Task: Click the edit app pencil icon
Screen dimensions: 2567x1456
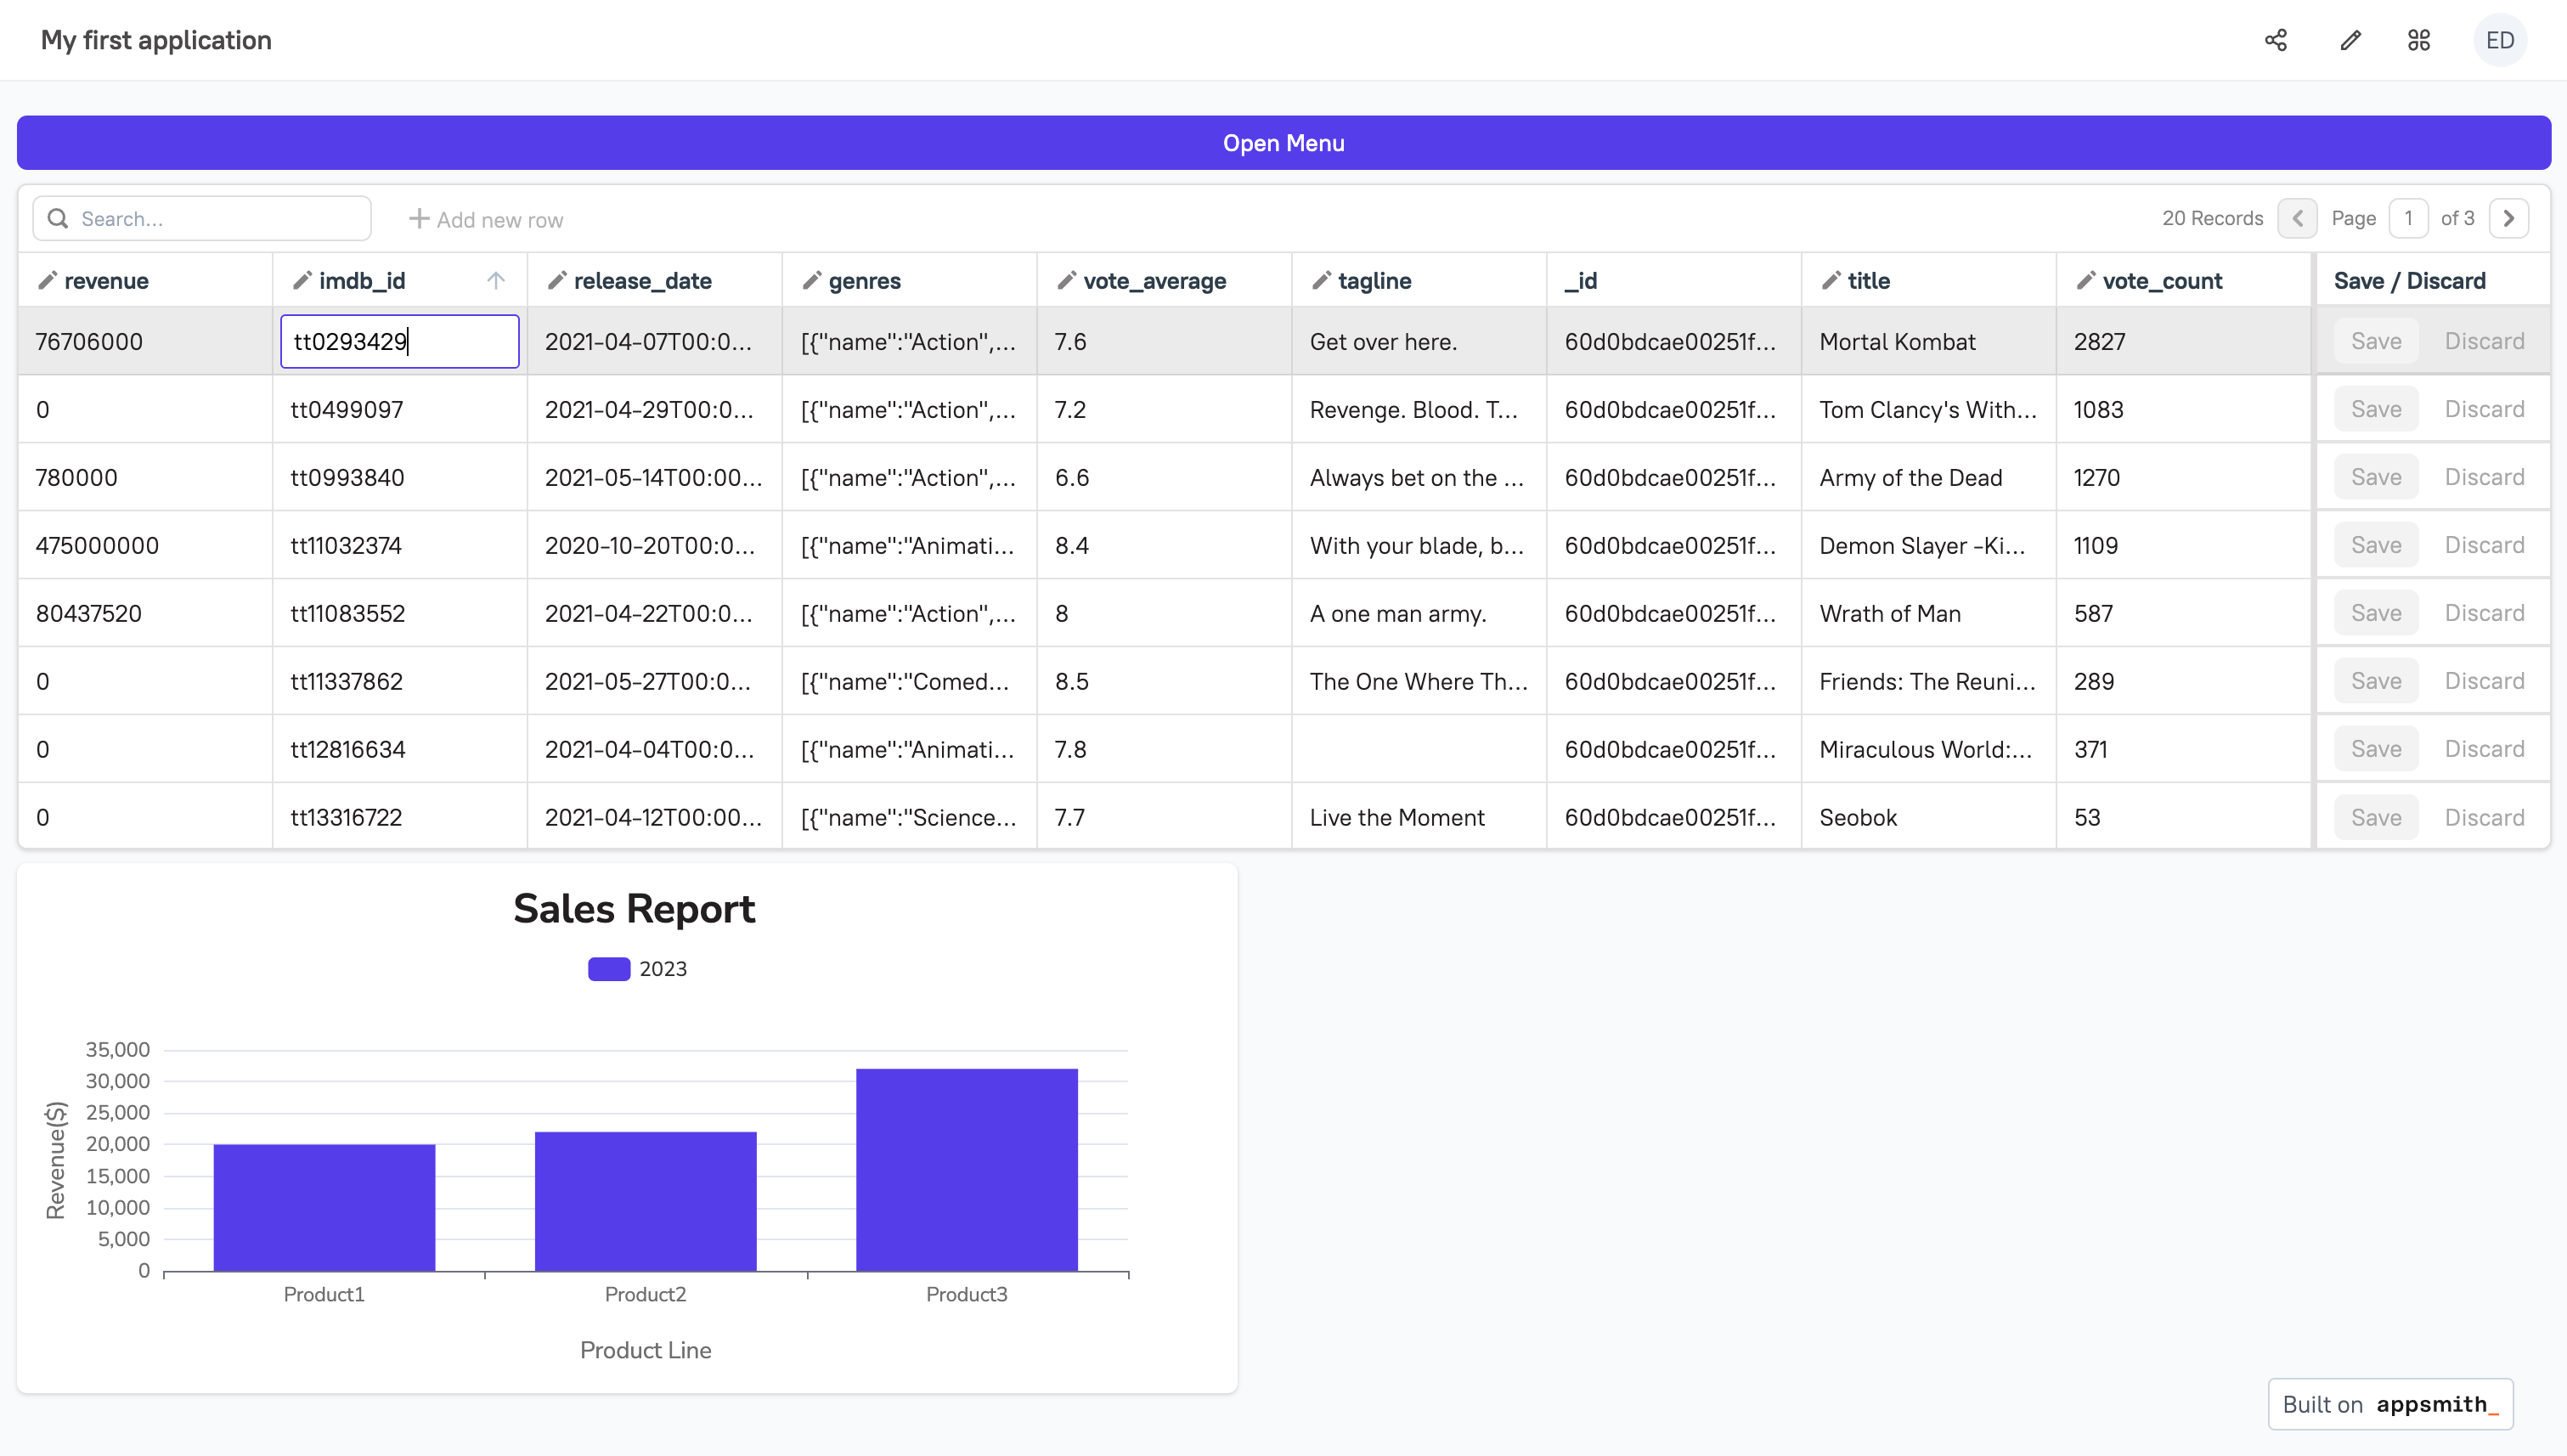Action: 2350,40
